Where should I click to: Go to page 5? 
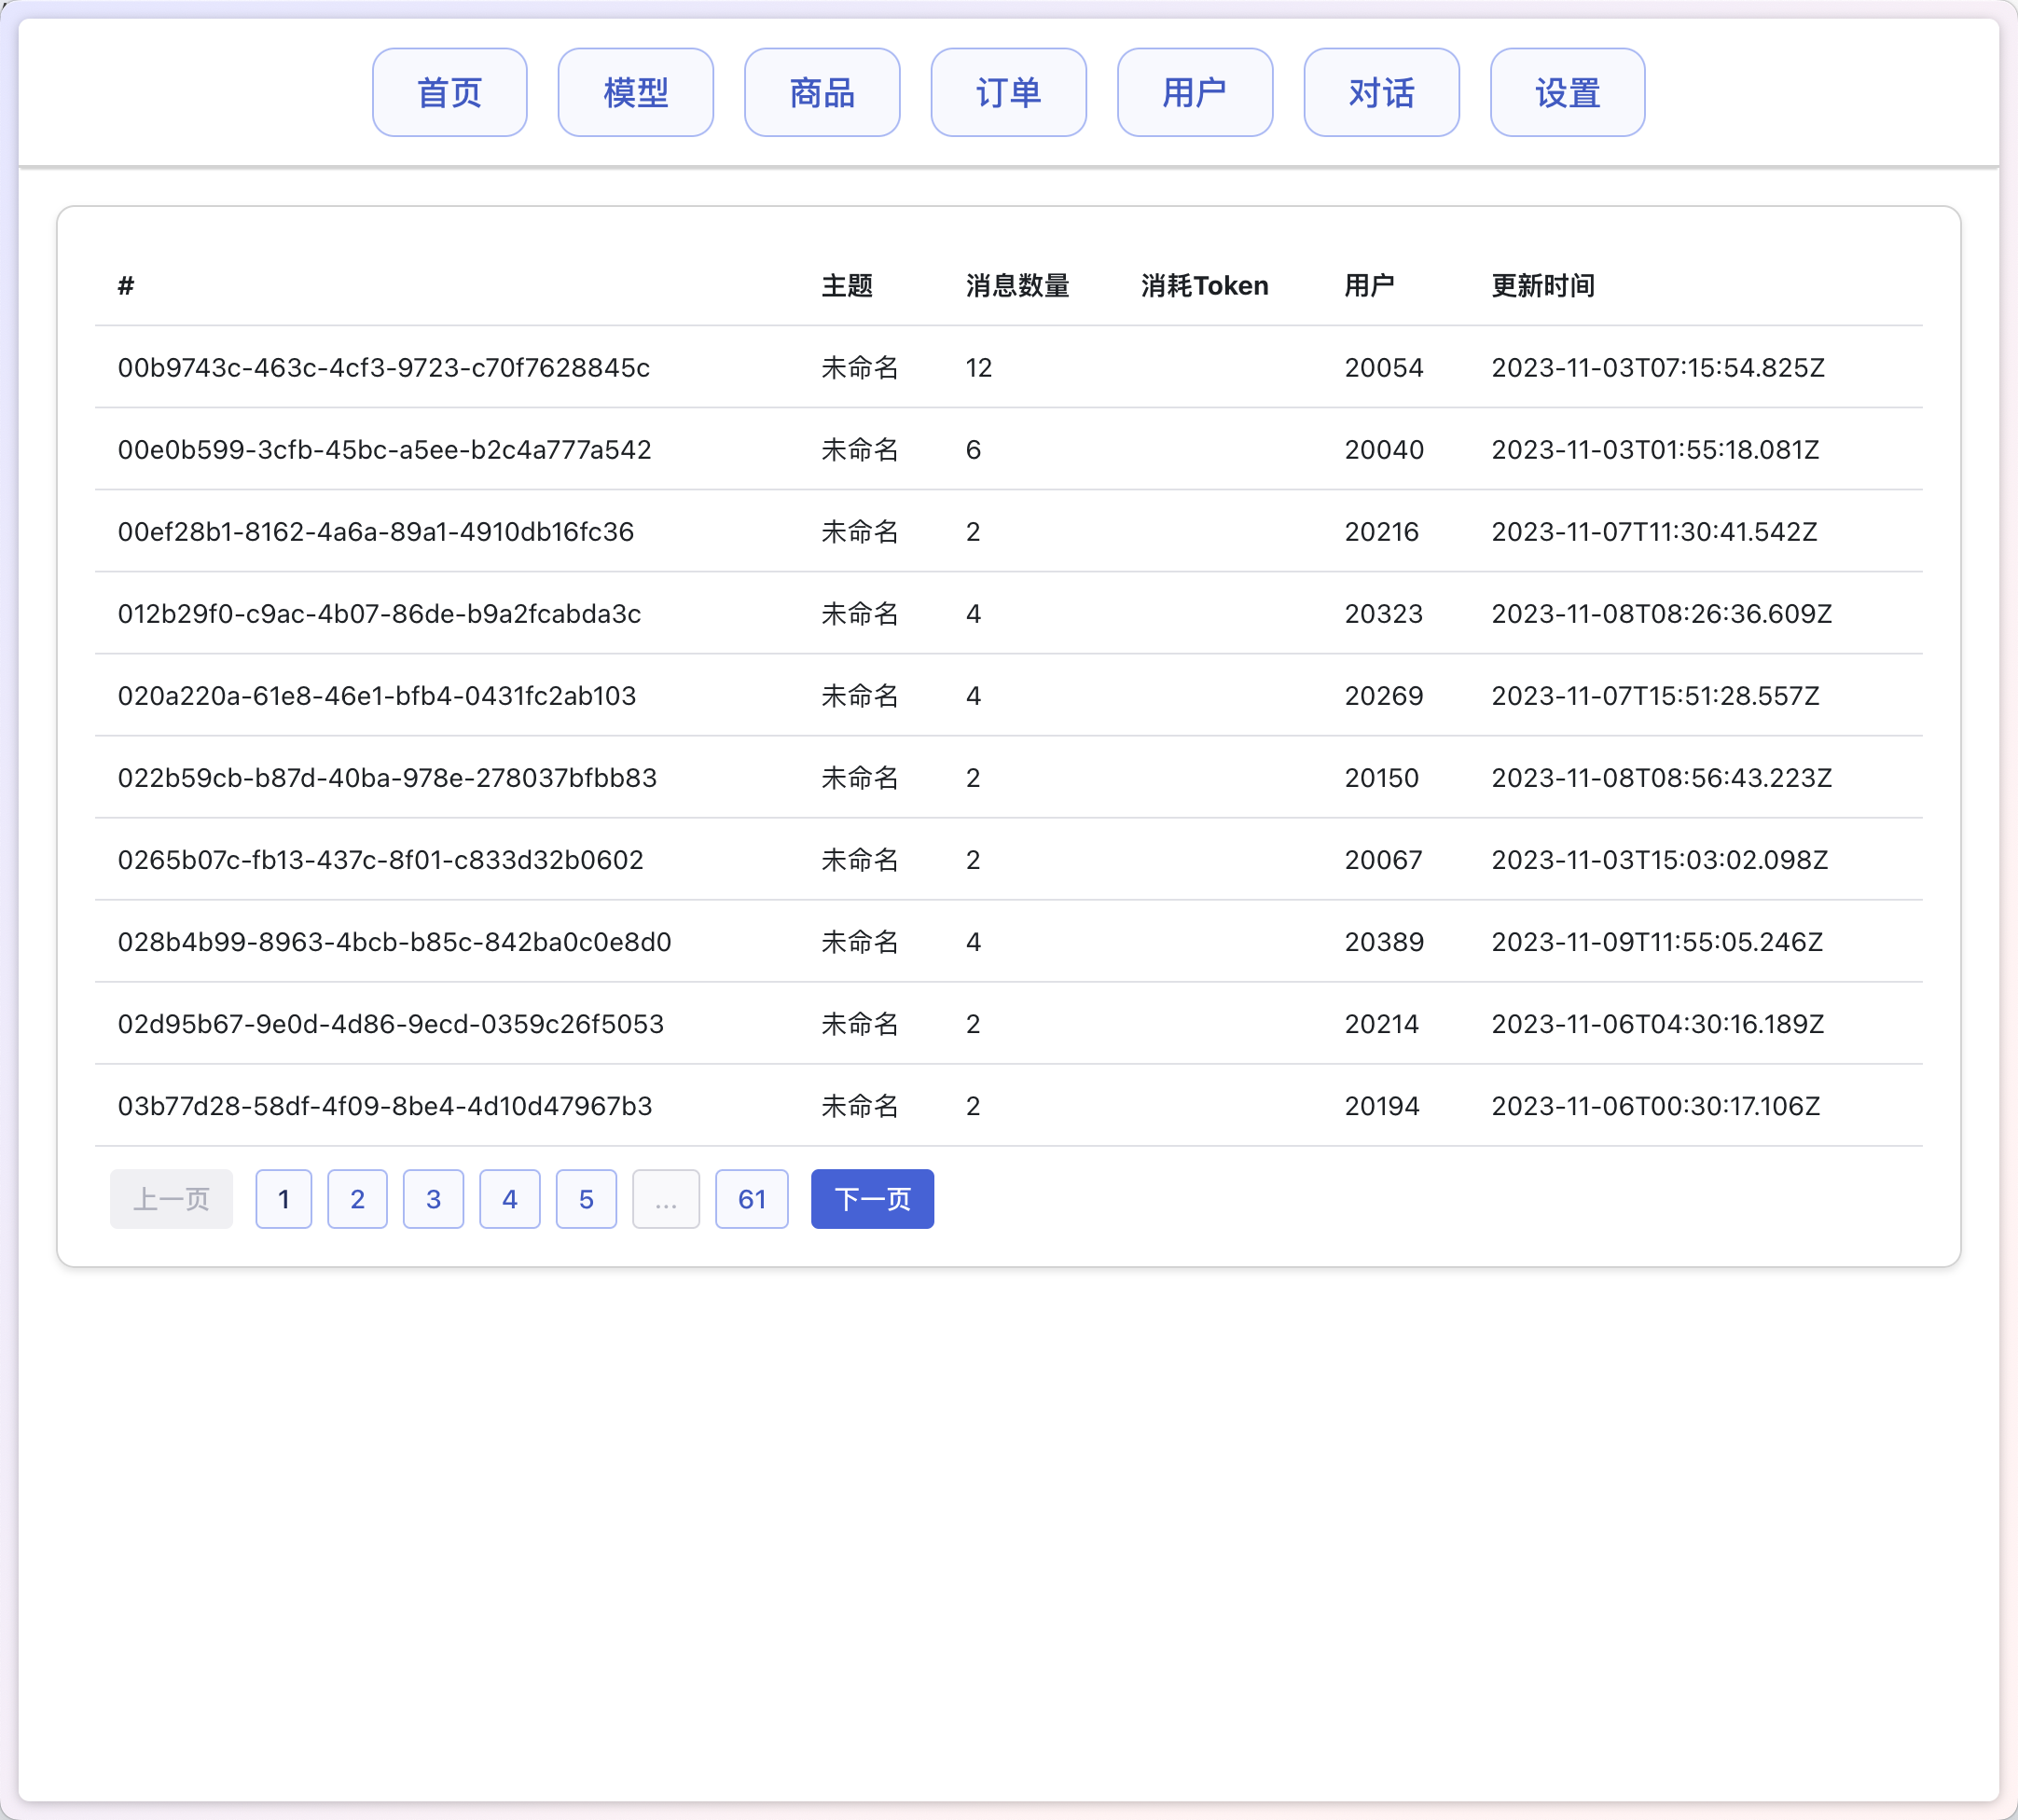coord(586,1198)
